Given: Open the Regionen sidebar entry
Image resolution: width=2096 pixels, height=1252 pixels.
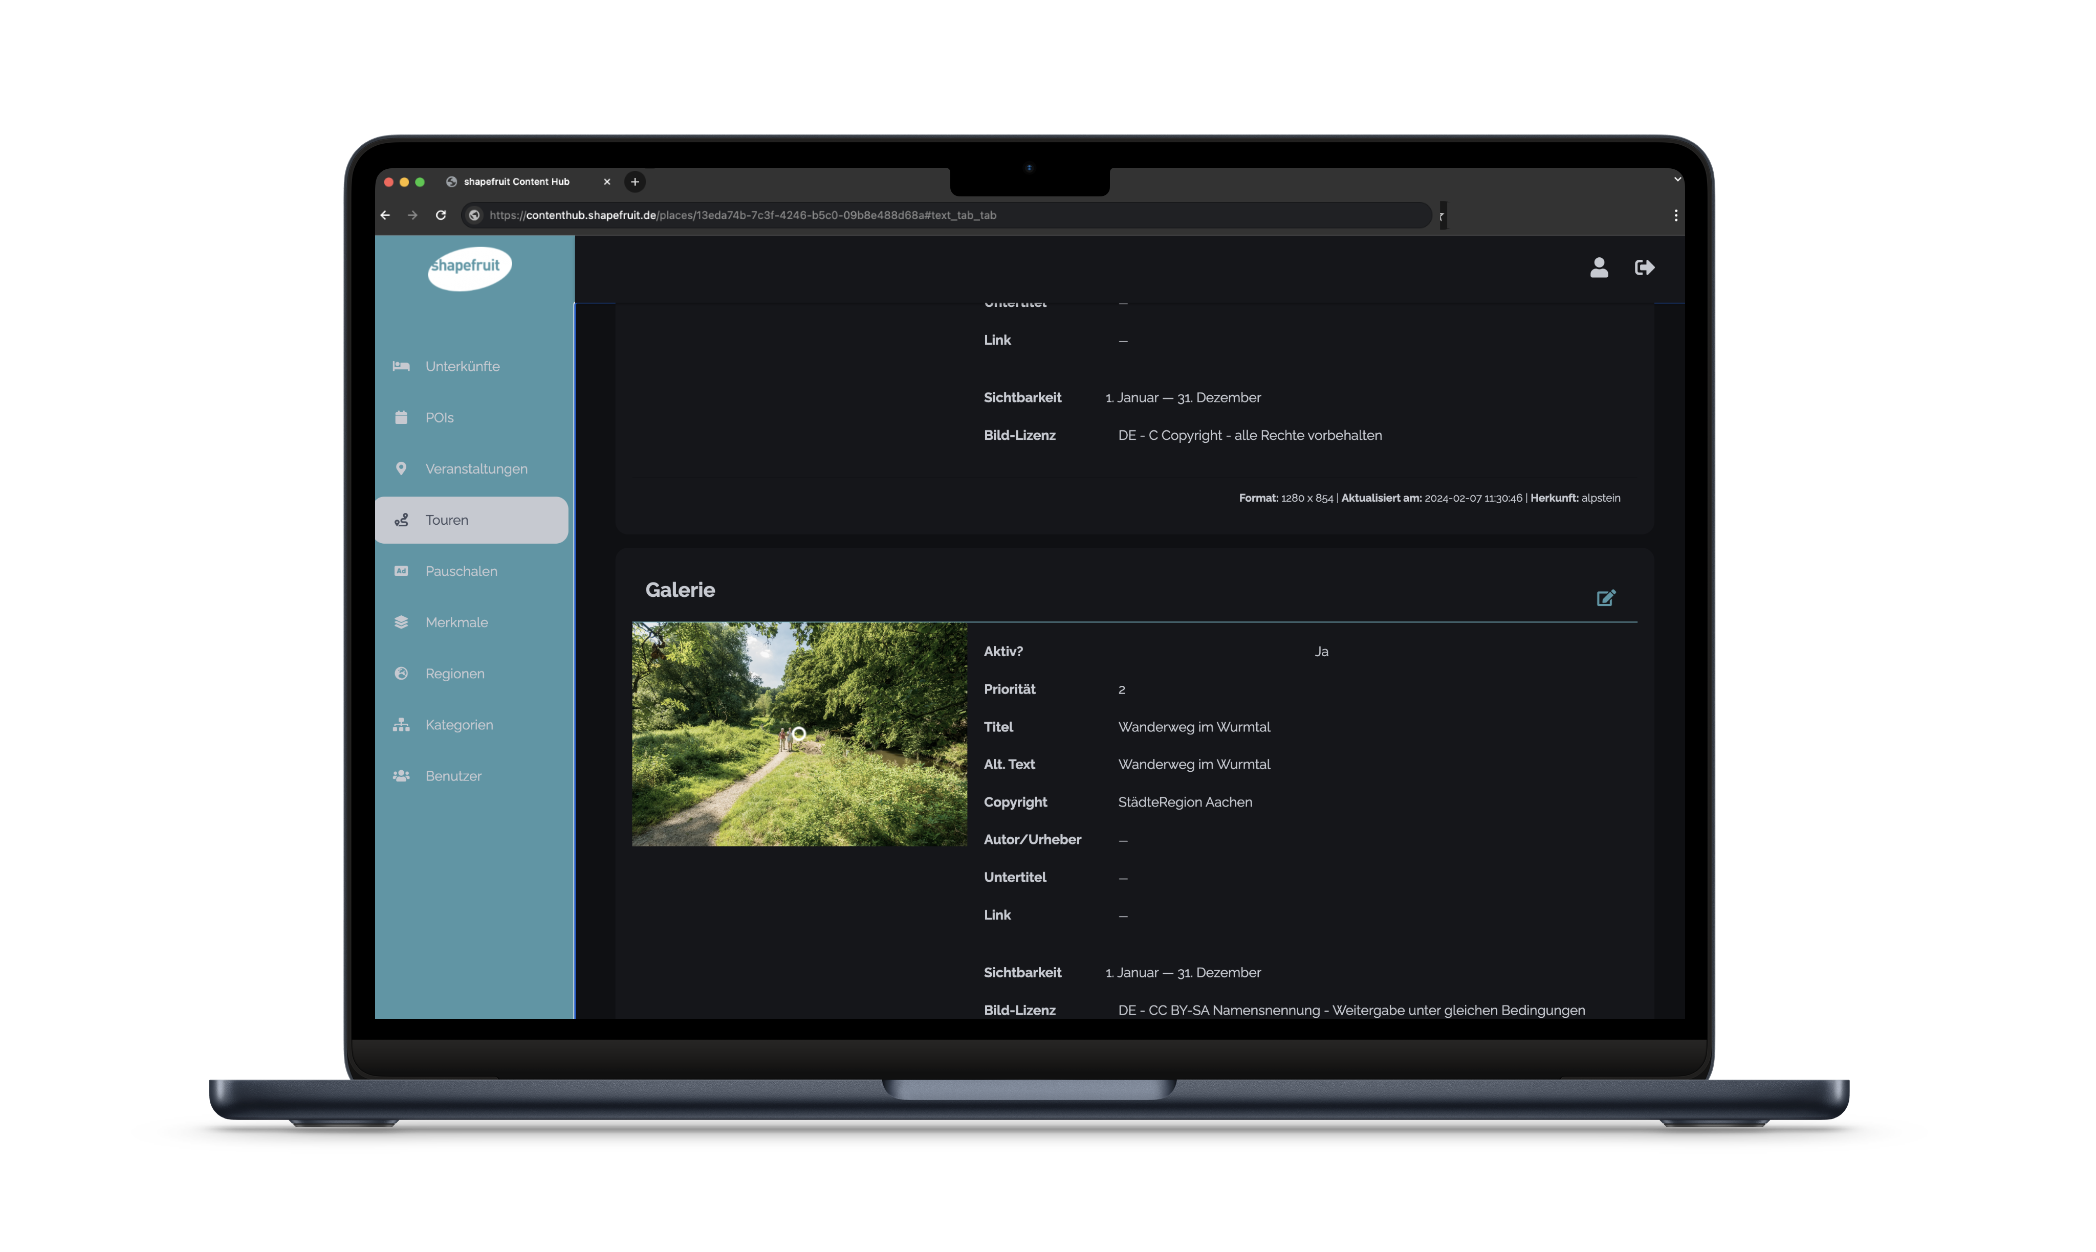Looking at the screenshot, I should click(454, 674).
